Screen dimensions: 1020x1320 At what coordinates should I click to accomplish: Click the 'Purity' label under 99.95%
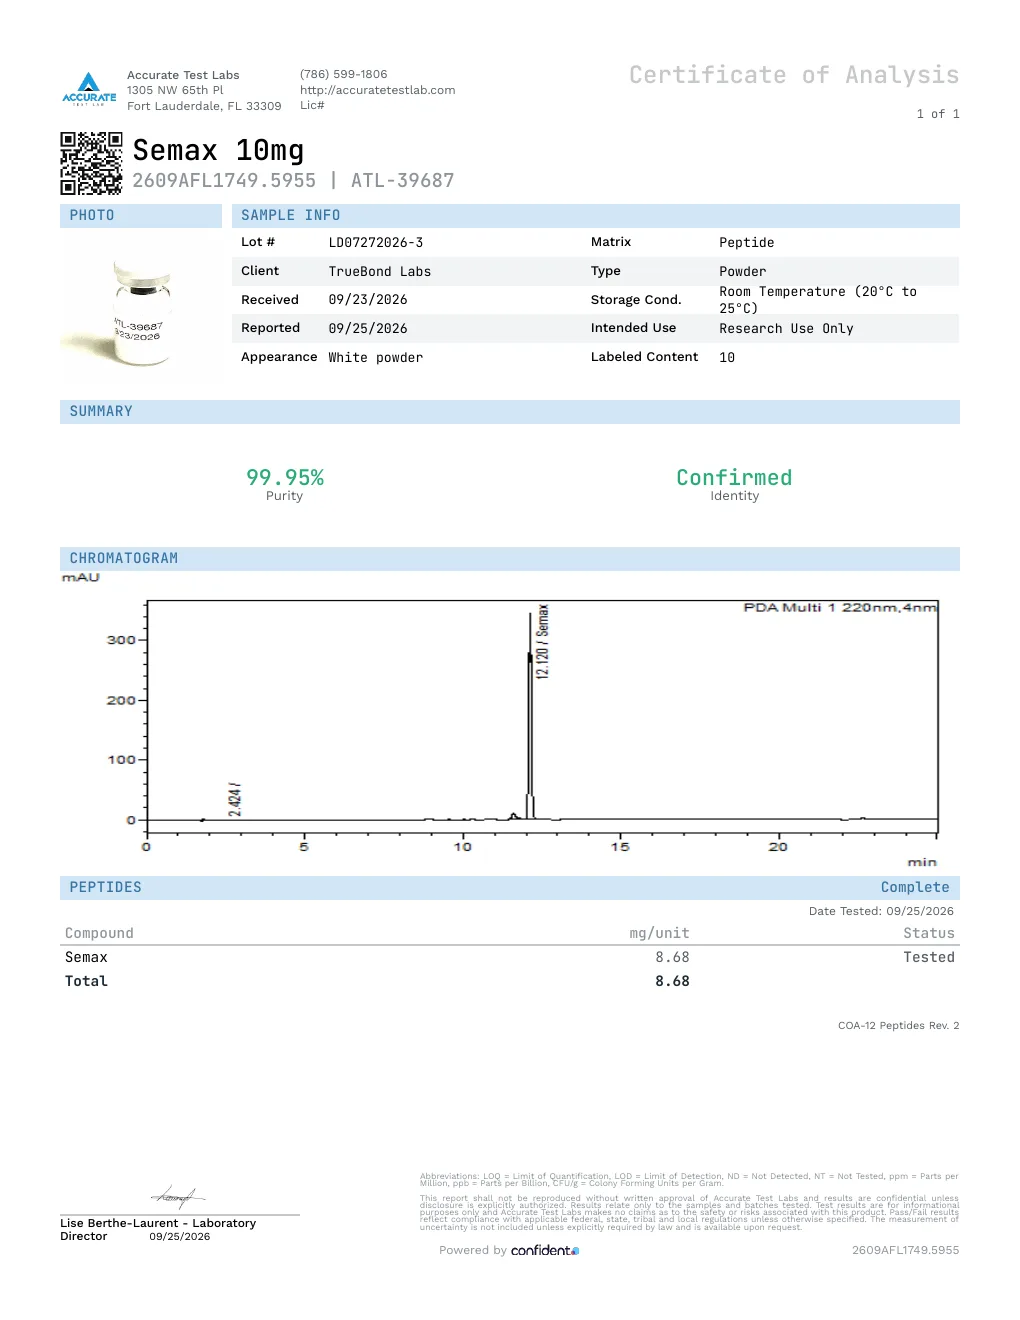click(284, 496)
